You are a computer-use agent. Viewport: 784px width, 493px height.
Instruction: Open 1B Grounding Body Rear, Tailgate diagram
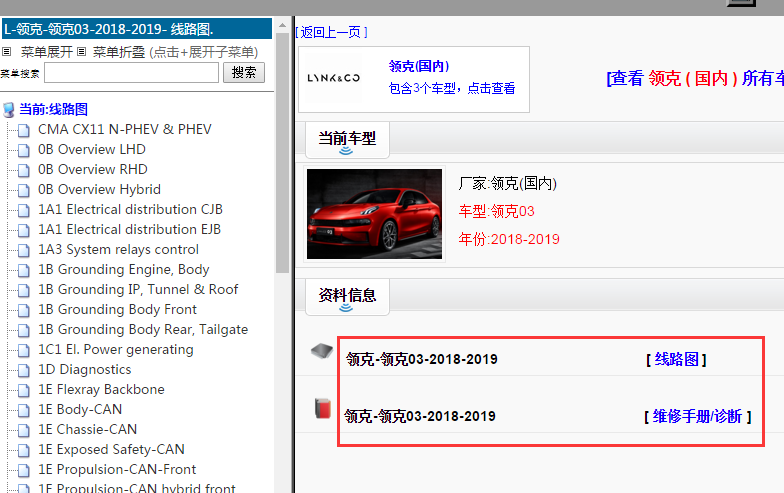click(143, 330)
